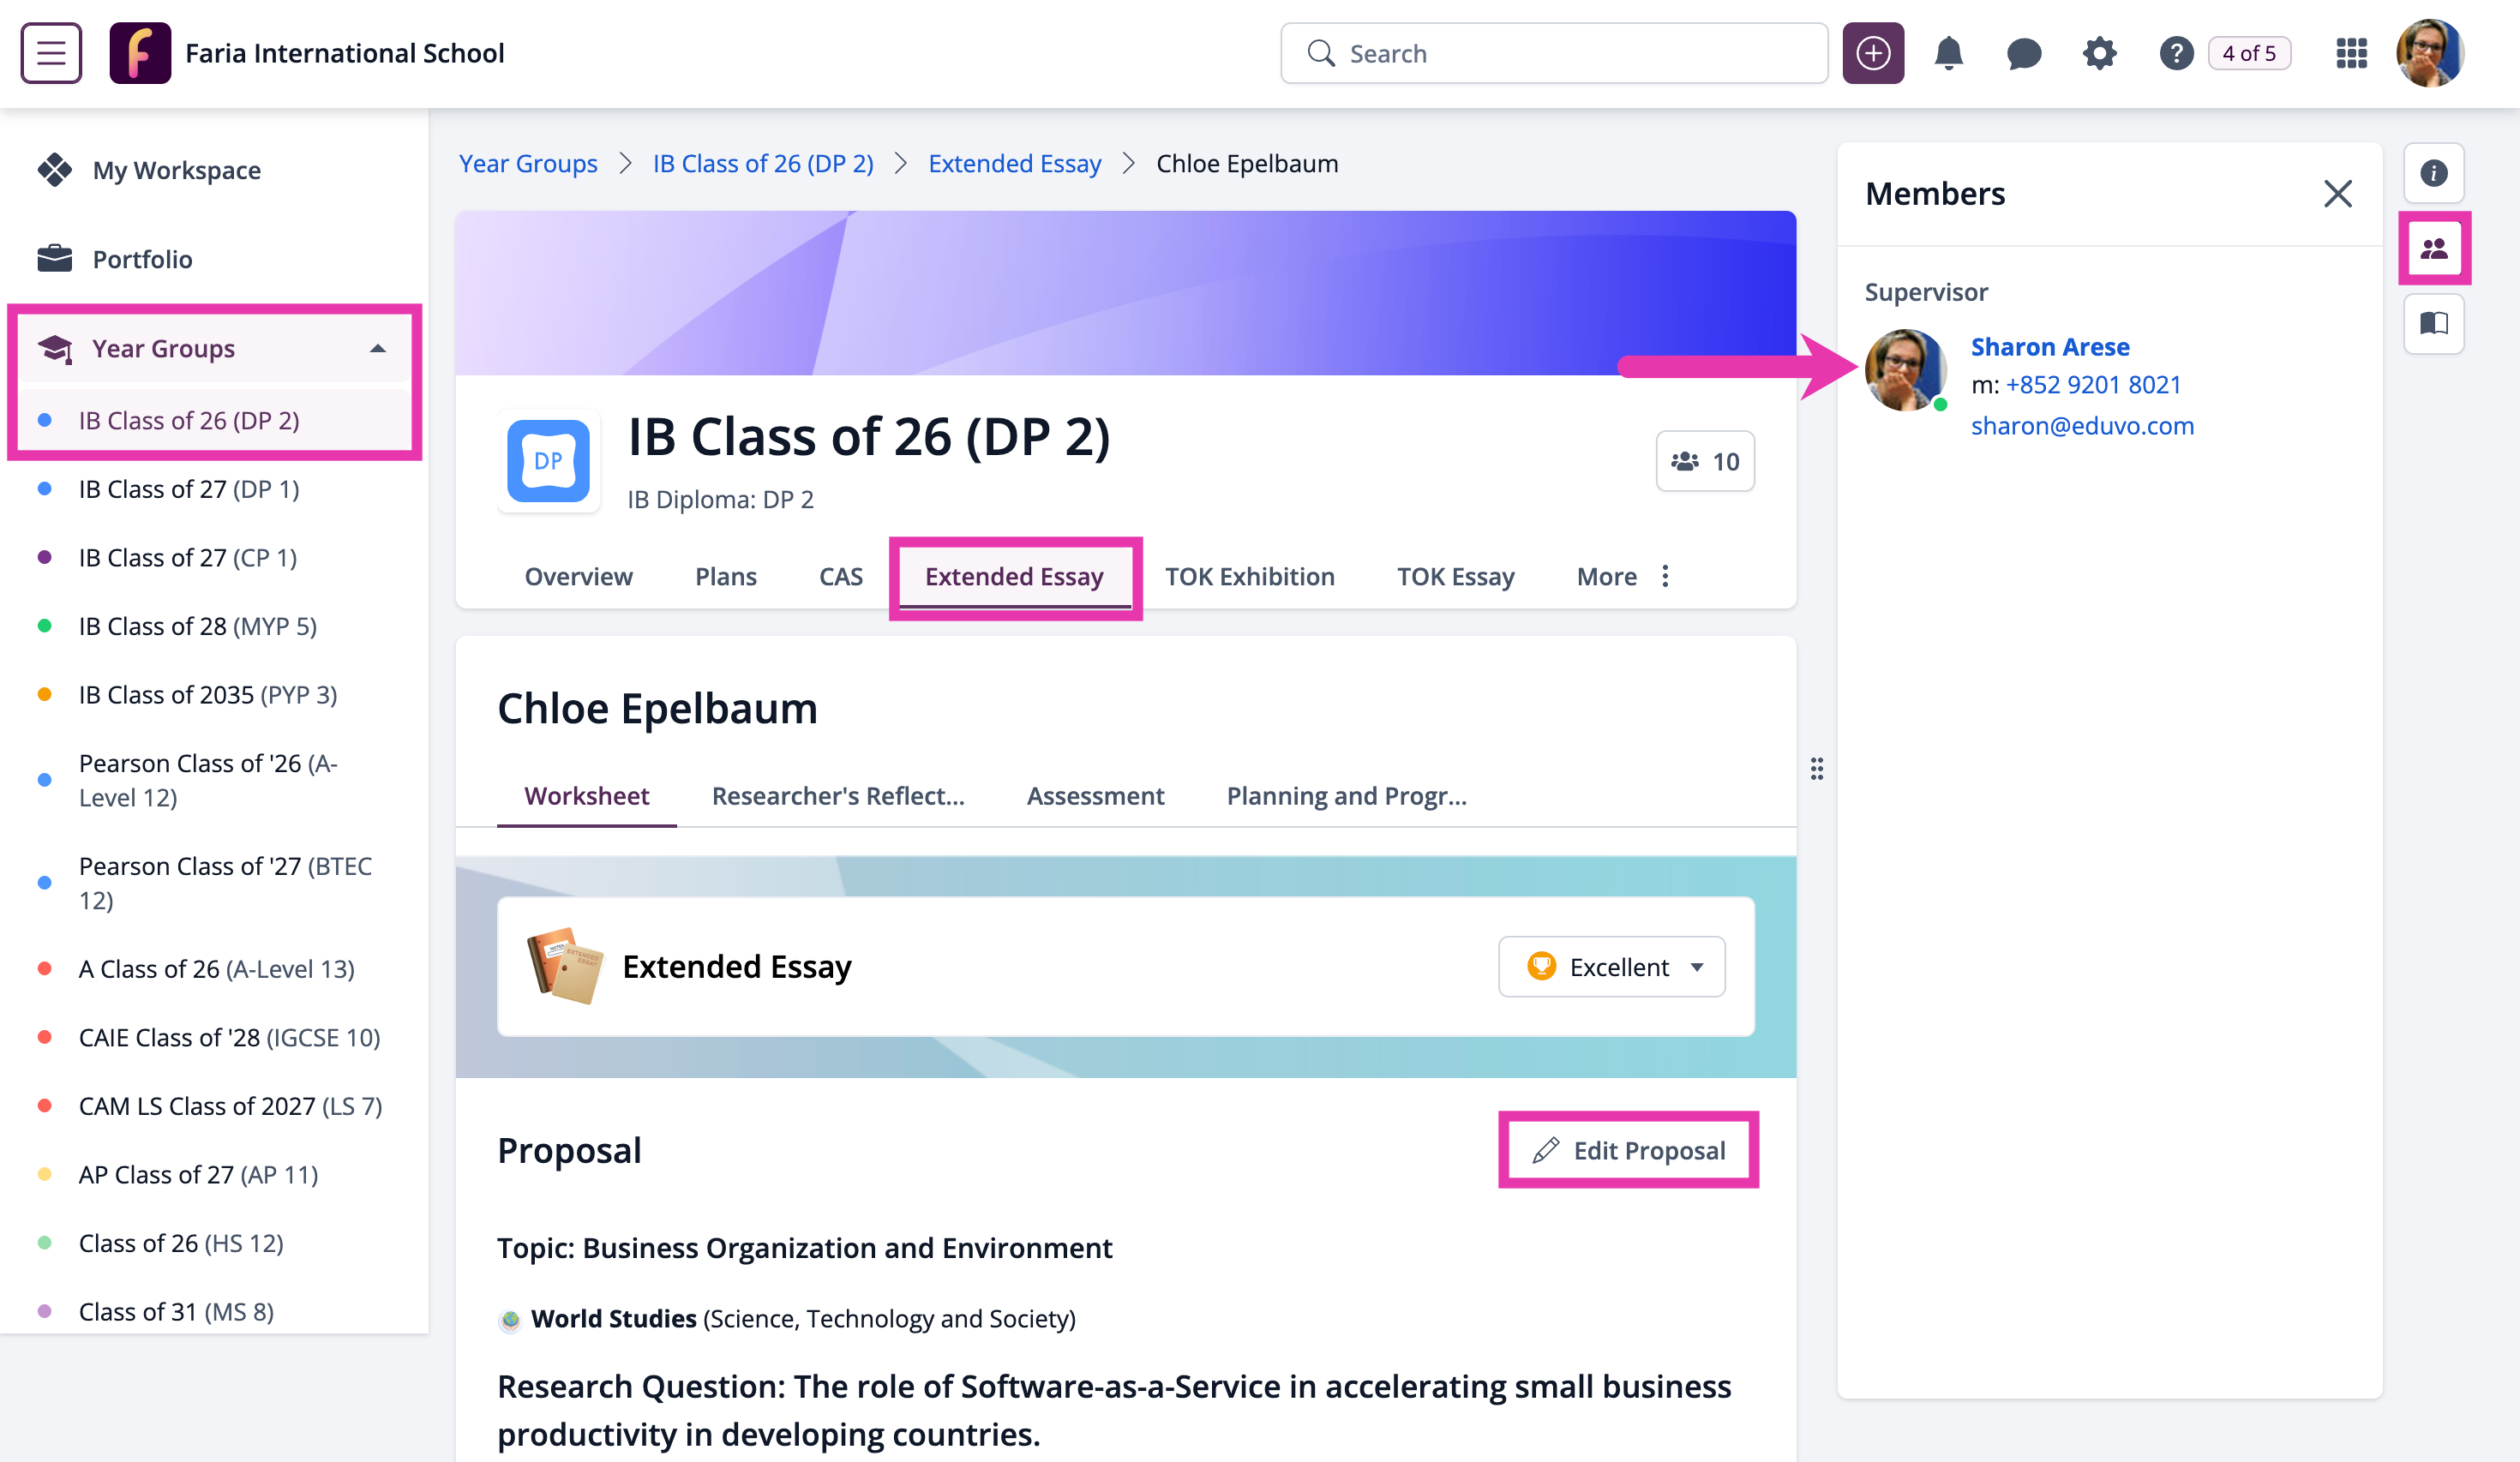Open Researcher's Reflection sub-tab

pyautogui.click(x=838, y=796)
